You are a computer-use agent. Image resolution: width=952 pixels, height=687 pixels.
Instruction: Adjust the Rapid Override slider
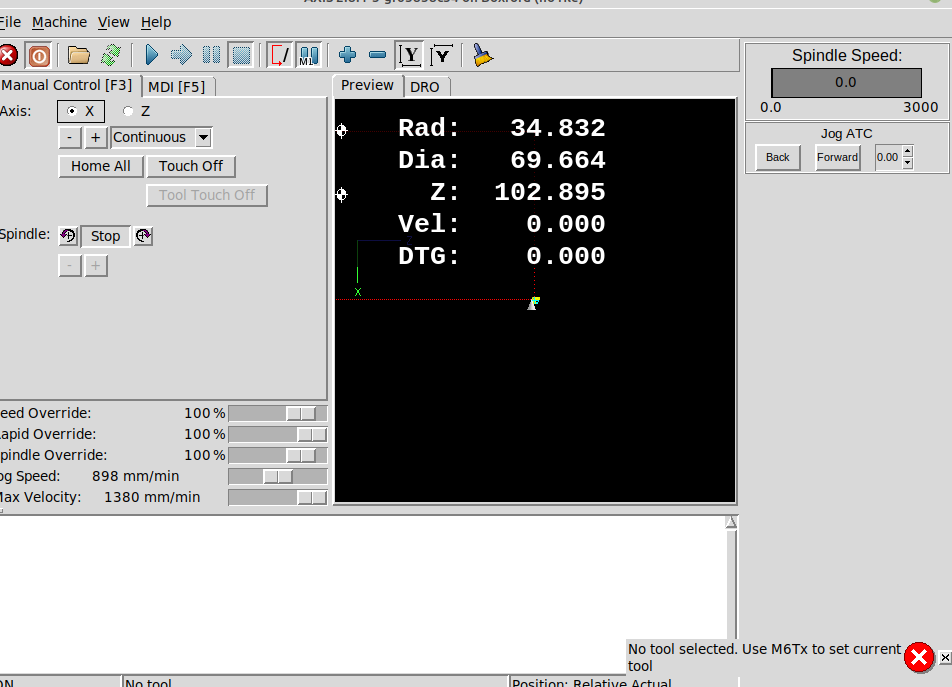pyautogui.click(x=277, y=435)
